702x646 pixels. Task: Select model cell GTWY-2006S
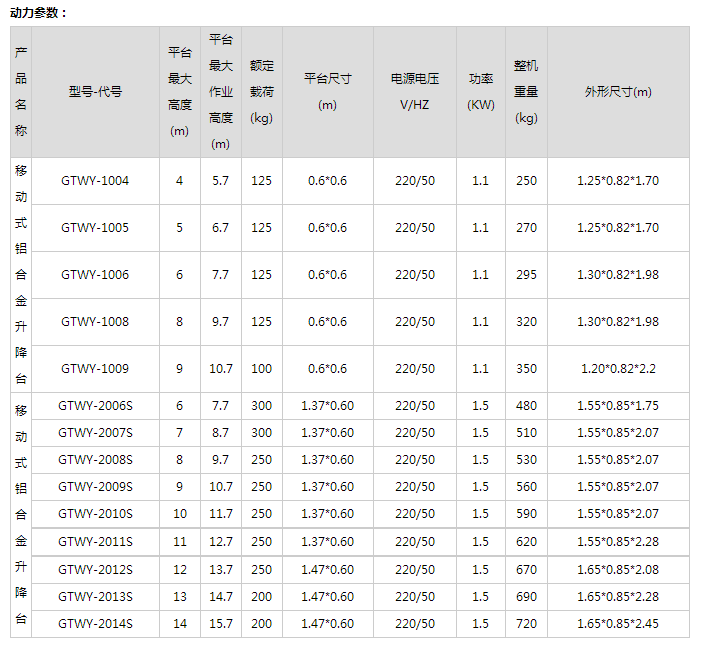pyautogui.click(x=95, y=406)
